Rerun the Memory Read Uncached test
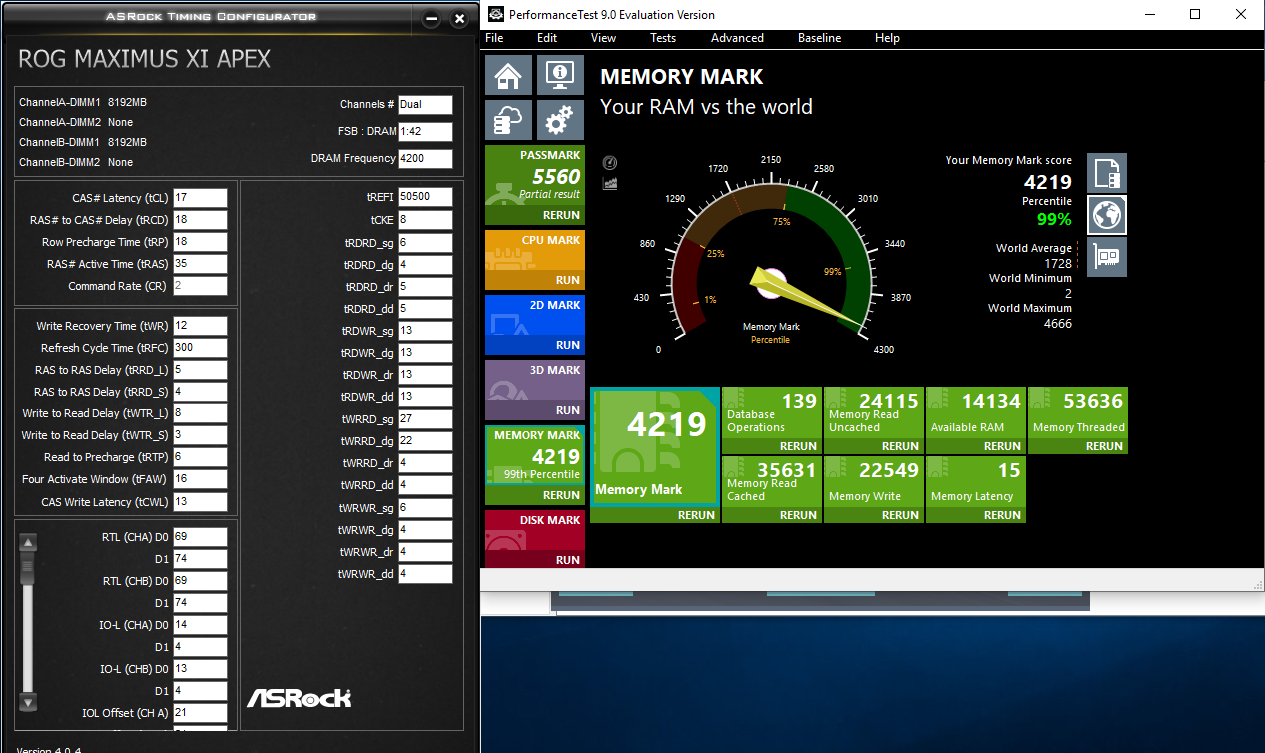The height and width of the screenshot is (753, 1265). [900, 446]
